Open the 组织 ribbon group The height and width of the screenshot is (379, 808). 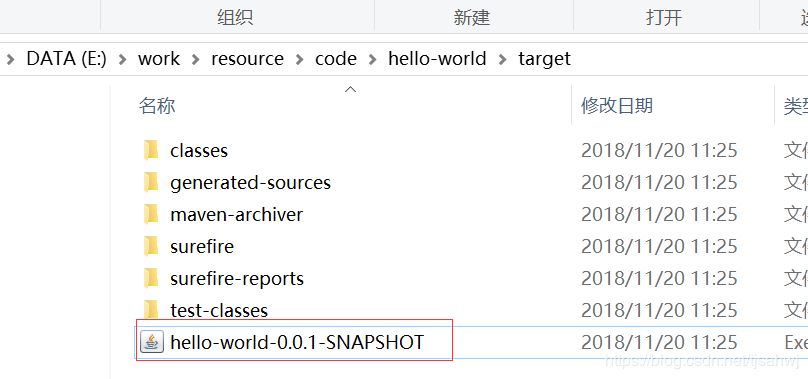pyautogui.click(x=235, y=18)
